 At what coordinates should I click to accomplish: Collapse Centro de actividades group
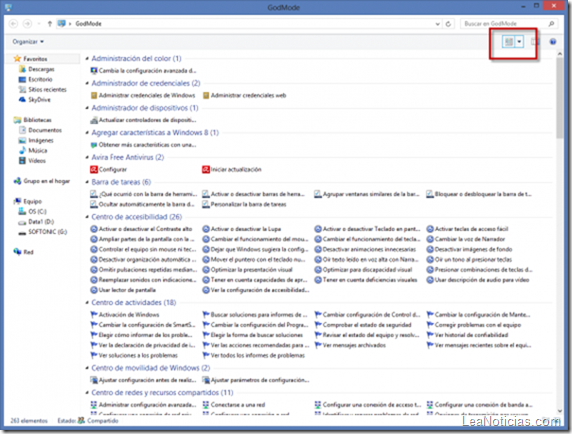coord(87,302)
